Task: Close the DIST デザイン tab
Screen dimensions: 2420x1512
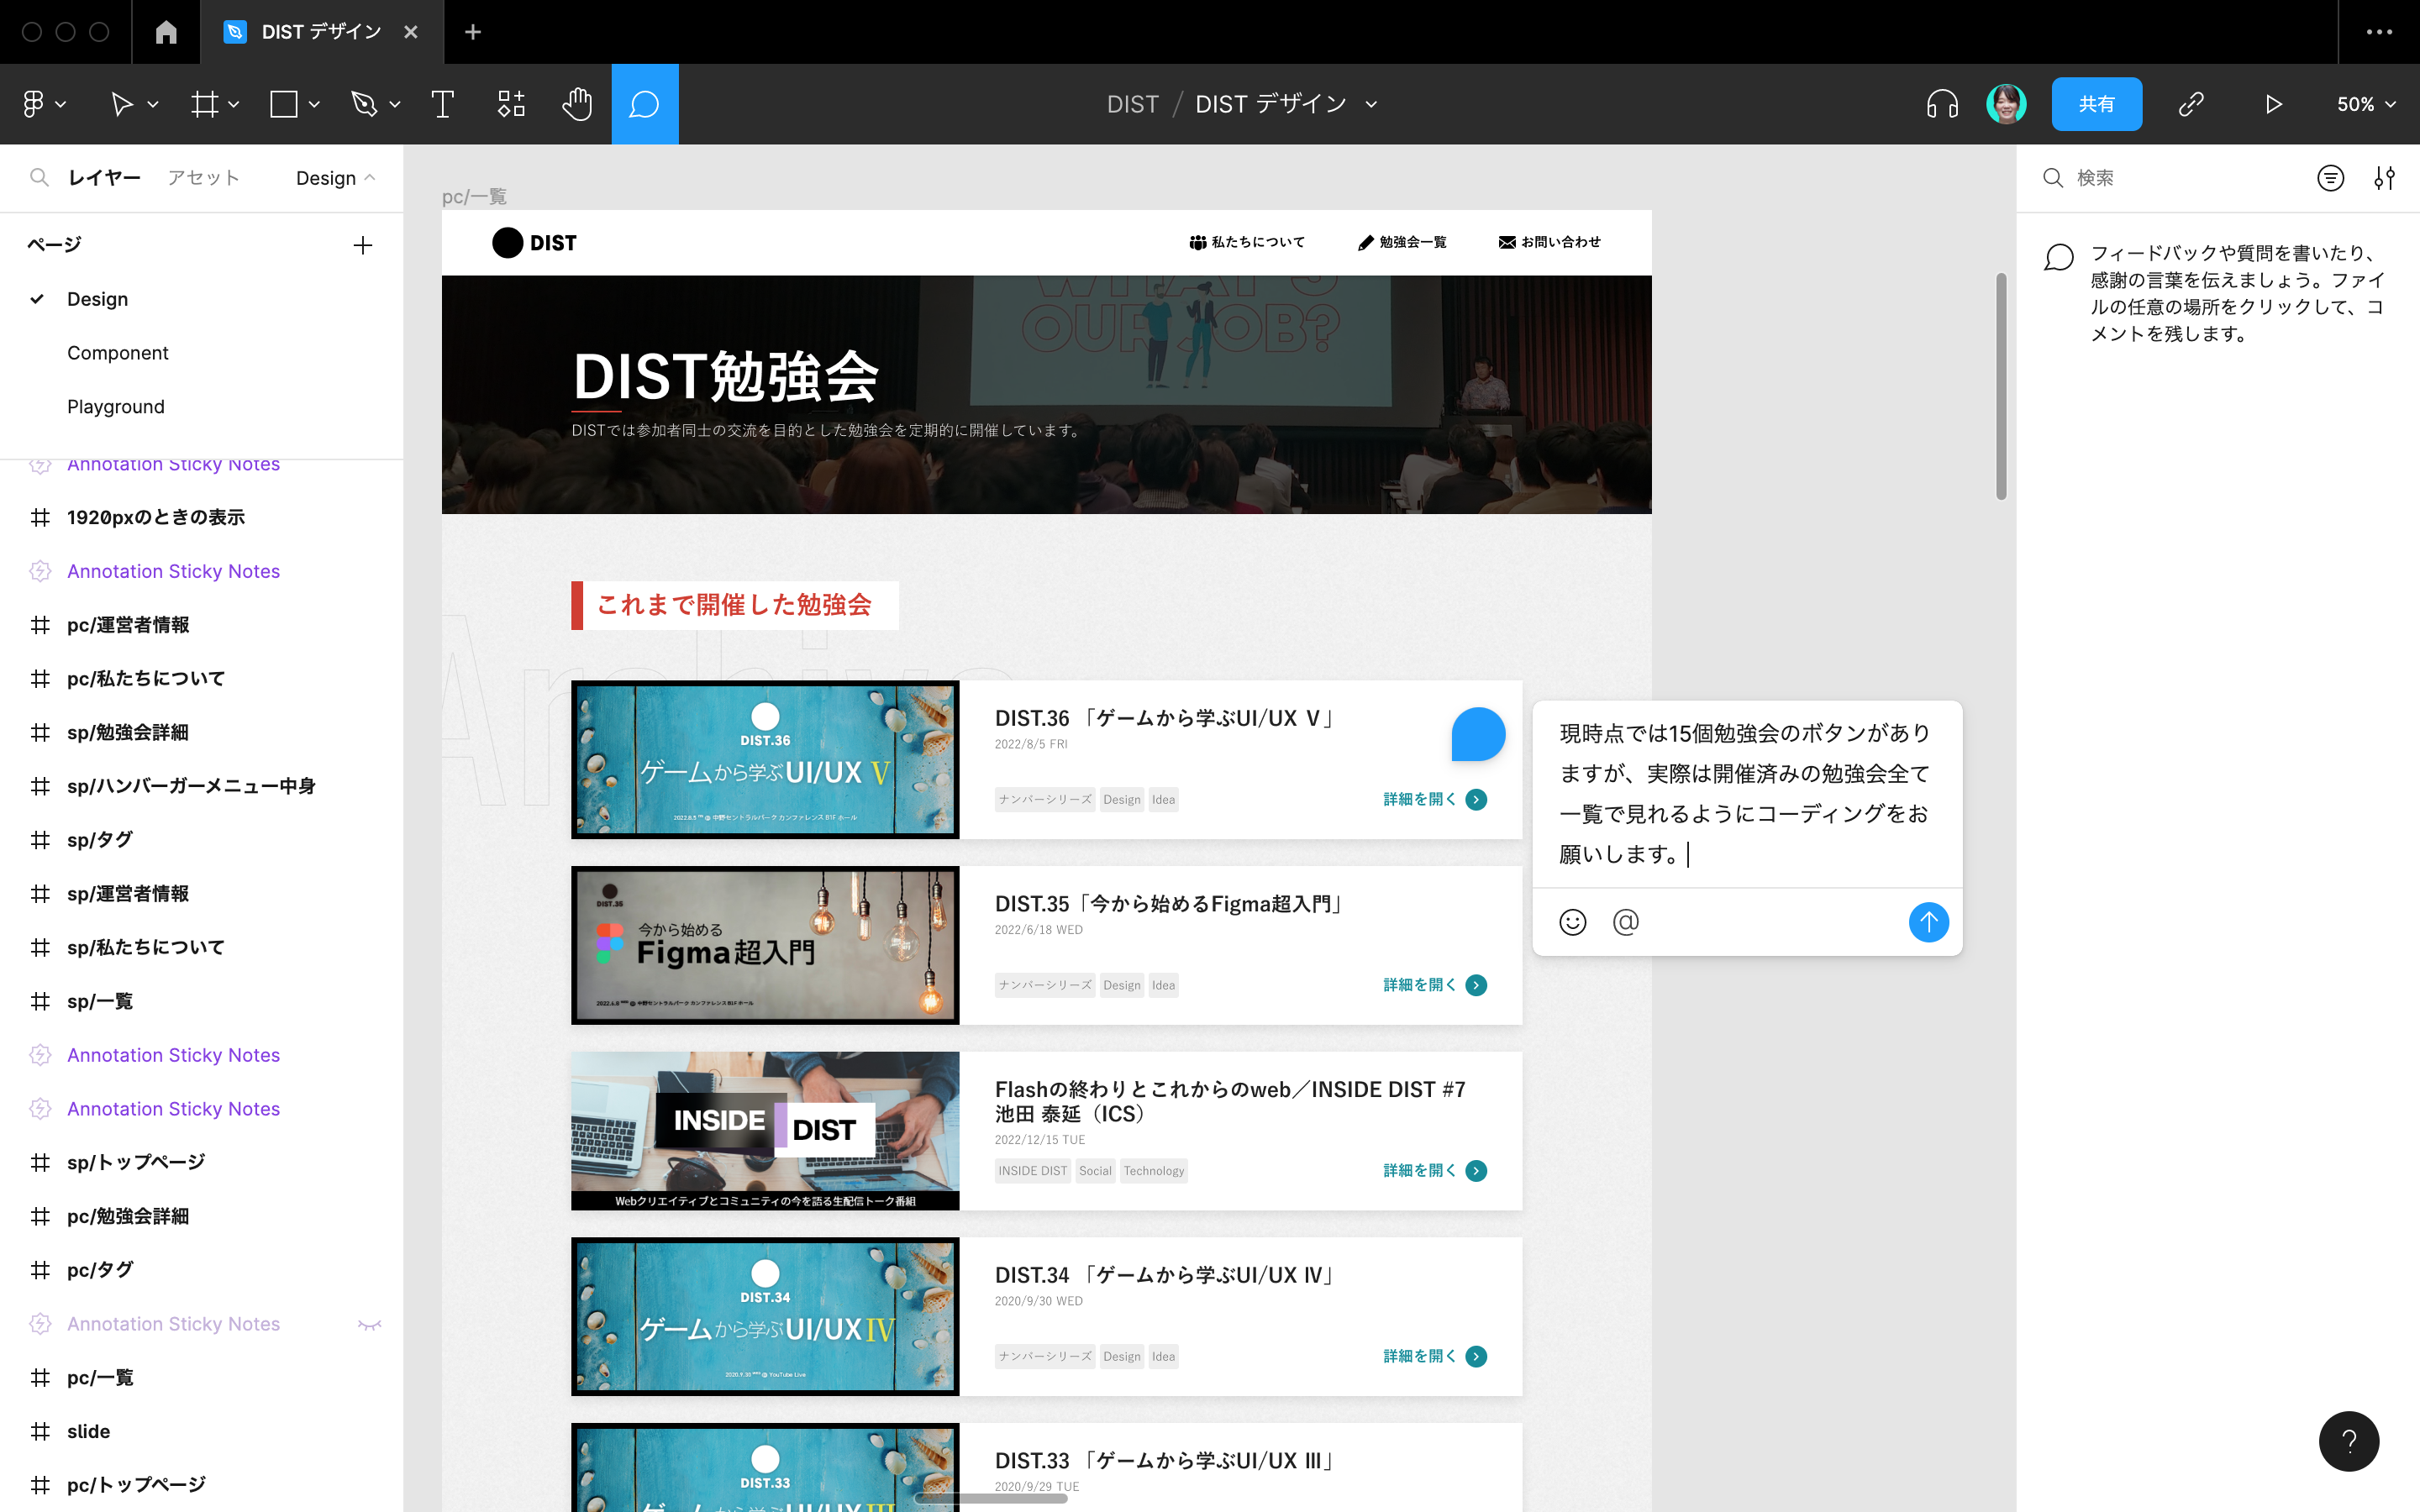Action: 410,32
